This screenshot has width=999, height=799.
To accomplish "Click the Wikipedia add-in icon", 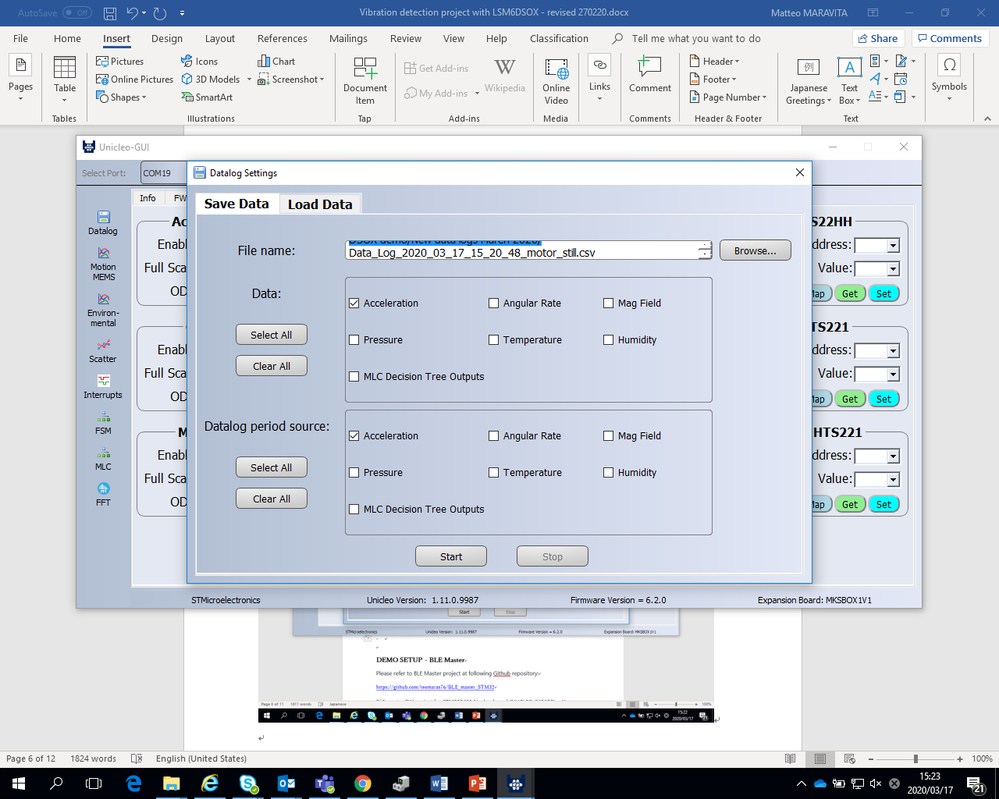I will tap(505, 75).
